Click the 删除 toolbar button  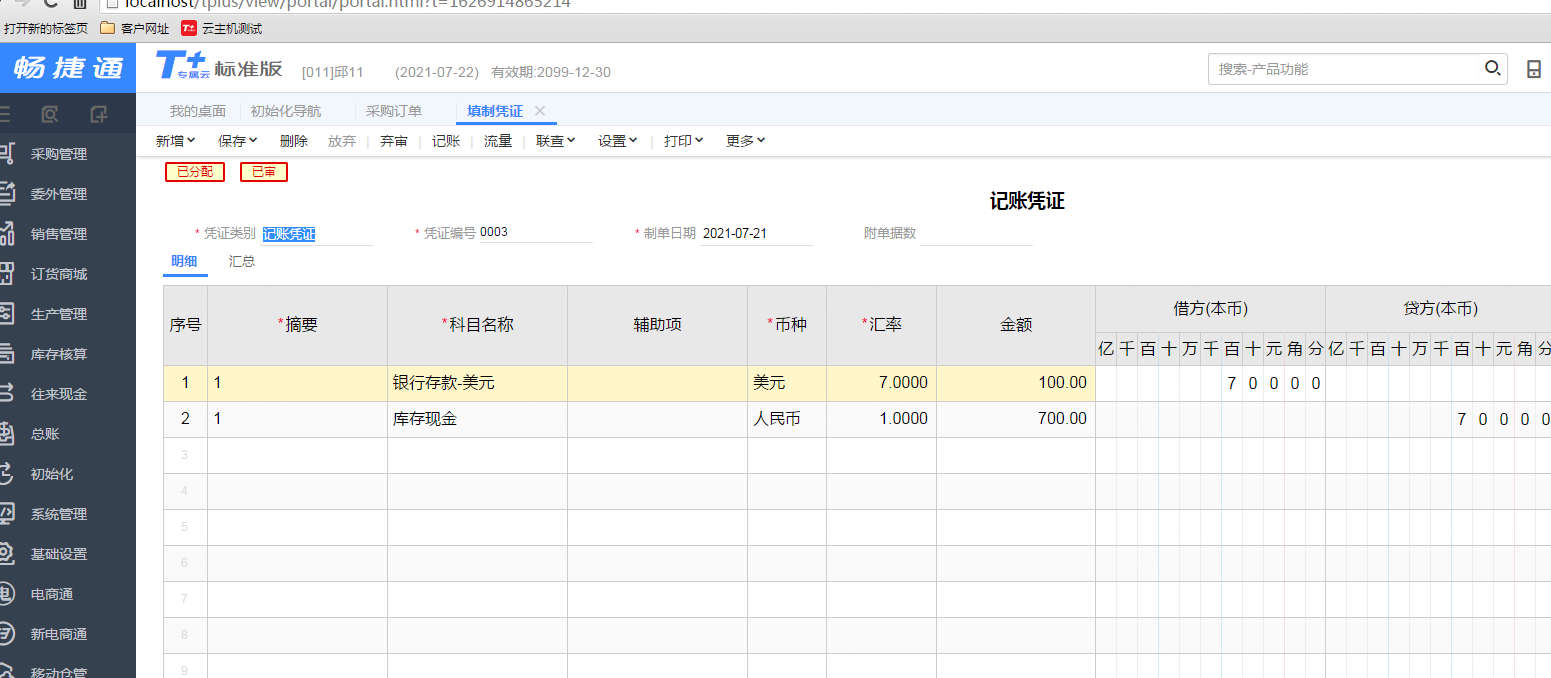click(294, 141)
